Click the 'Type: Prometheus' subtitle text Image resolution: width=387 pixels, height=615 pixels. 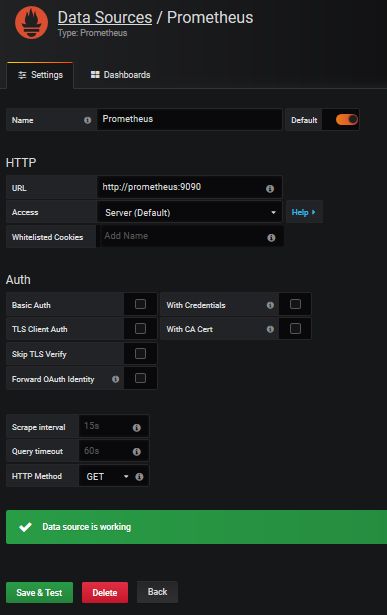coord(93,33)
